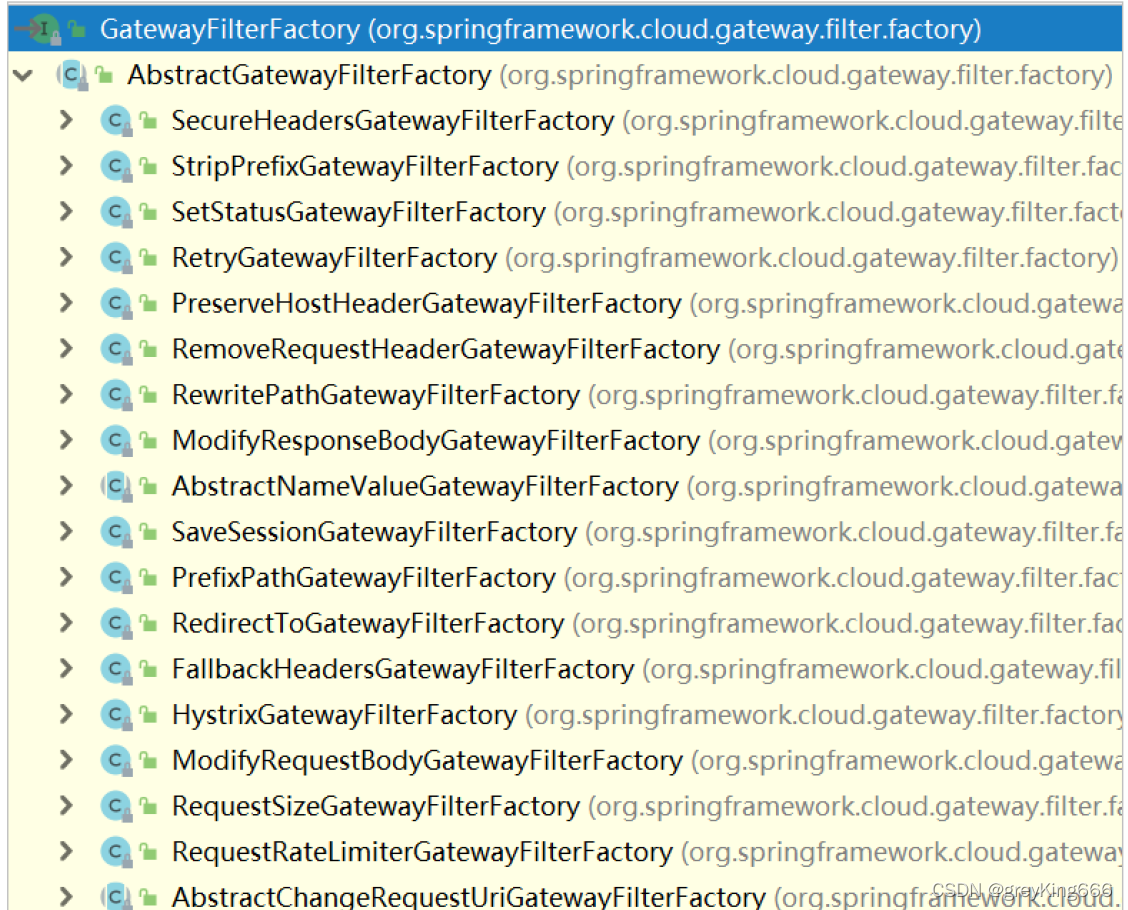Image resolution: width=1128 pixels, height=910 pixels.
Task: Click the class icon beside RedirectToGatewayFilterFactory
Action: [117, 623]
